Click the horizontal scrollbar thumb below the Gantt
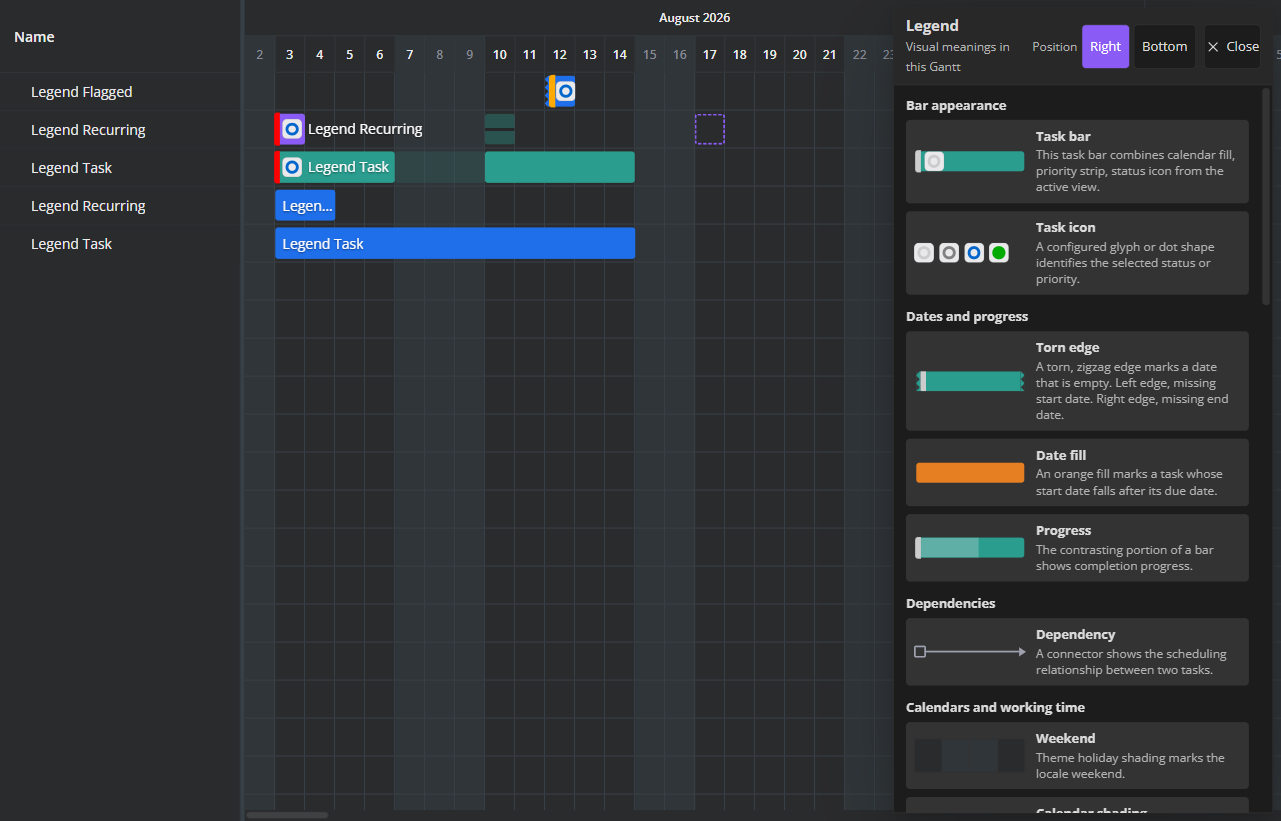This screenshot has height=821, width=1281. (287, 815)
